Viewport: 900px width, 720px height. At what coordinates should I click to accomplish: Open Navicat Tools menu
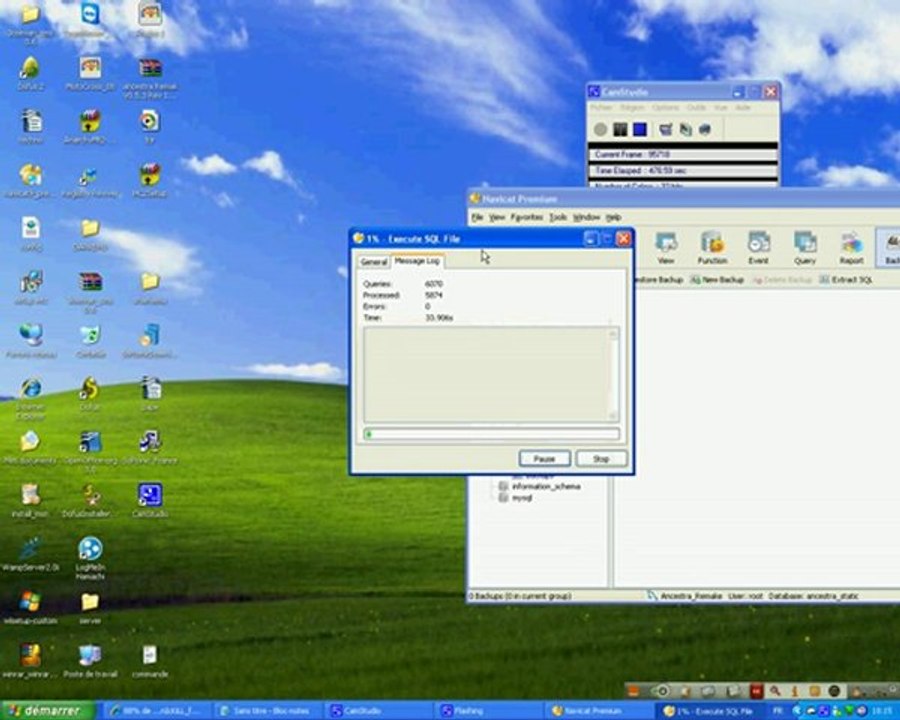pyautogui.click(x=558, y=217)
